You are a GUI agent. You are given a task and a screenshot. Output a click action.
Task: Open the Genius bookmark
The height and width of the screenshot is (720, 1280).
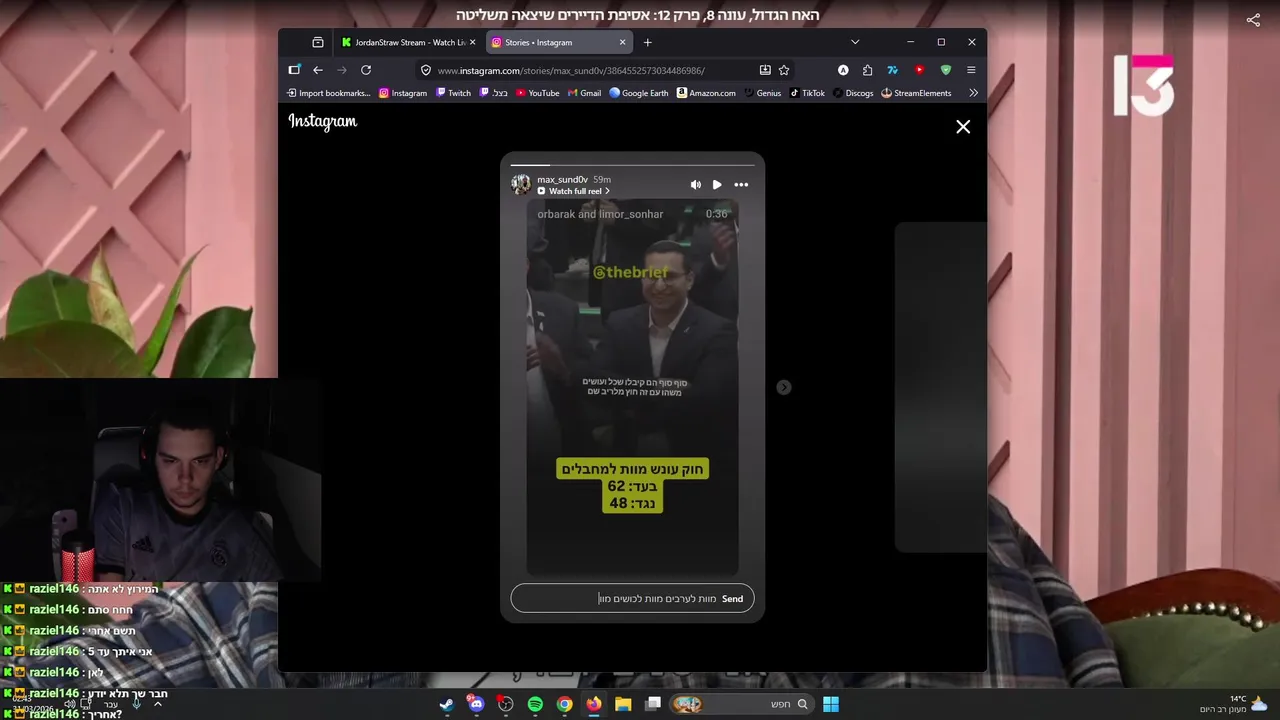tap(762, 93)
